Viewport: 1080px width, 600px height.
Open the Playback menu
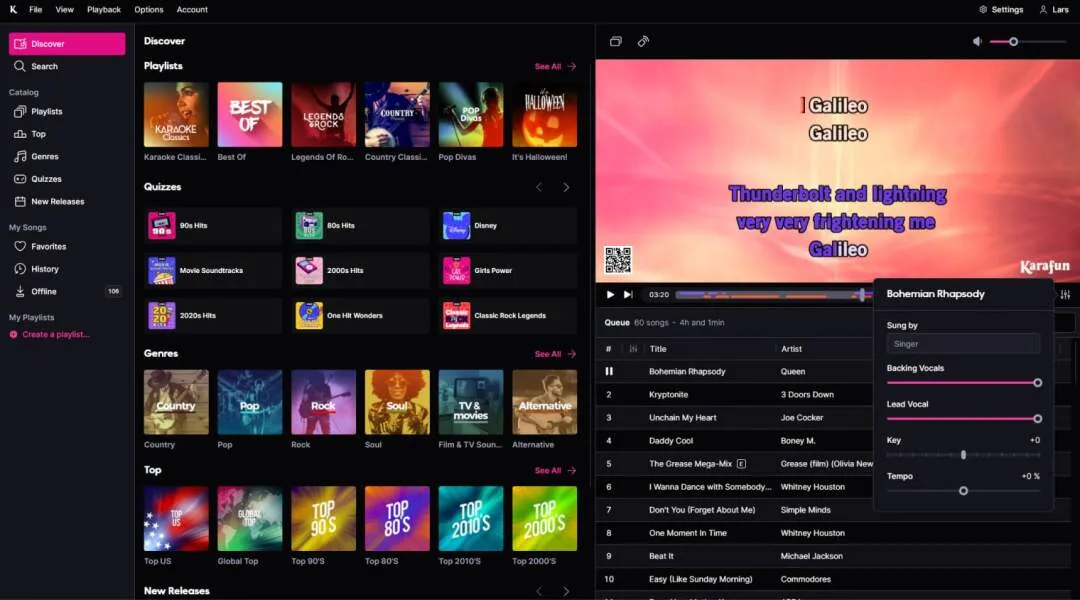pyautogui.click(x=103, y=10)
